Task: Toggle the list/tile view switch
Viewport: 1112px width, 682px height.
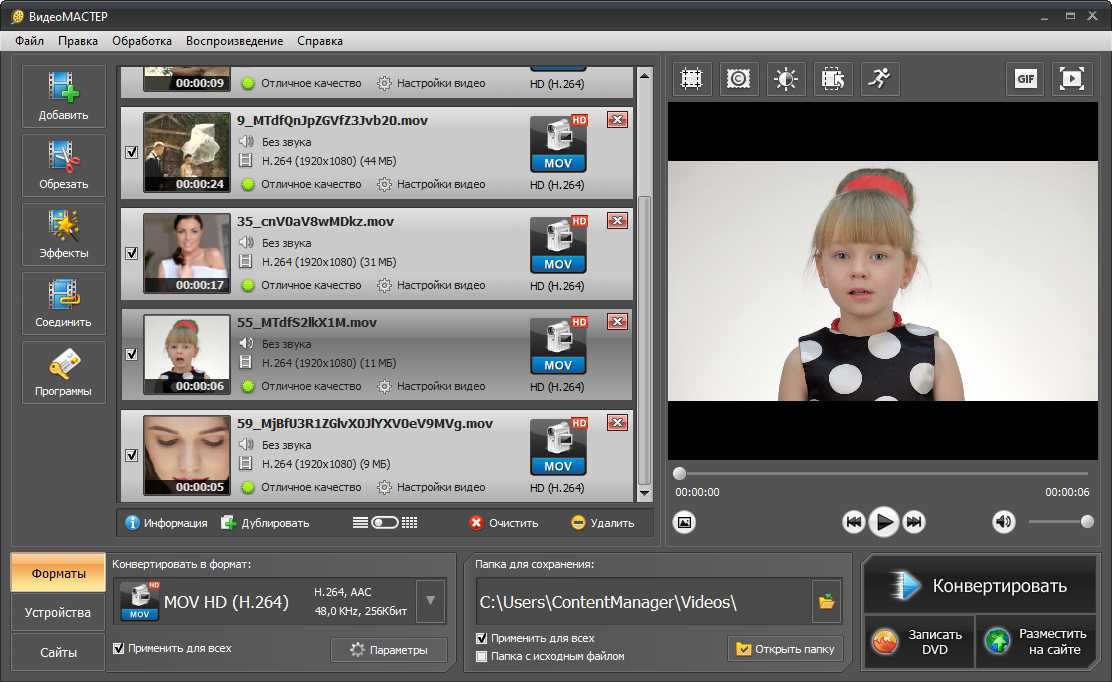Action: 385,522
